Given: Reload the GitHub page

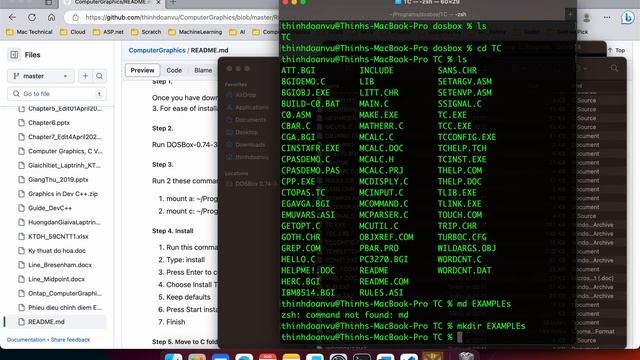Looking at the screenshot, I should (x=32, y=18).
